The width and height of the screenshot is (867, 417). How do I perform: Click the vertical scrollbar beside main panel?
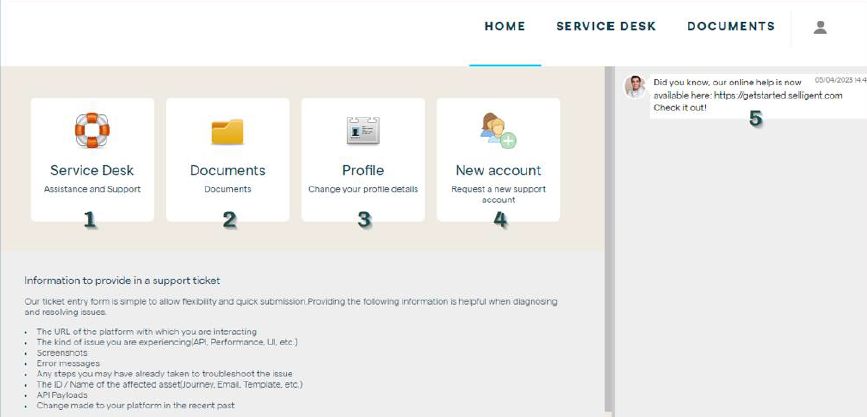(608, 240)
